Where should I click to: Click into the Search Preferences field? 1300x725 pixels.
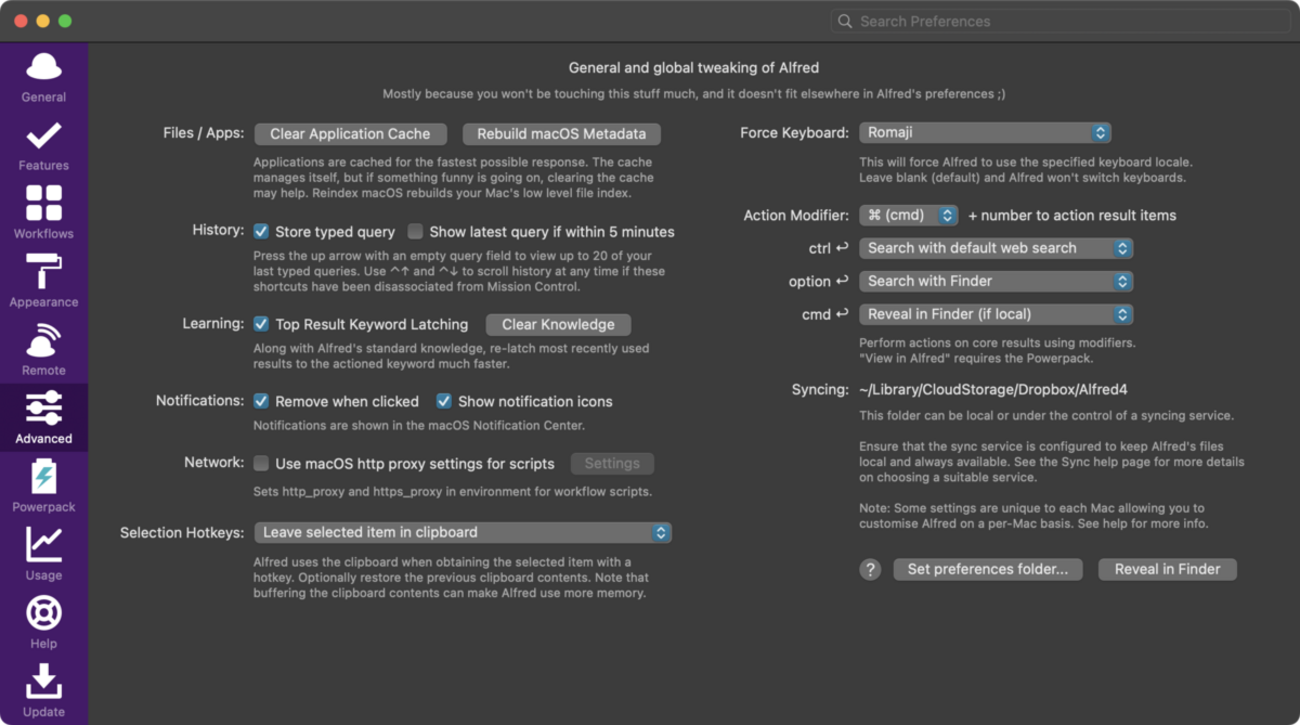(1060, 21)
